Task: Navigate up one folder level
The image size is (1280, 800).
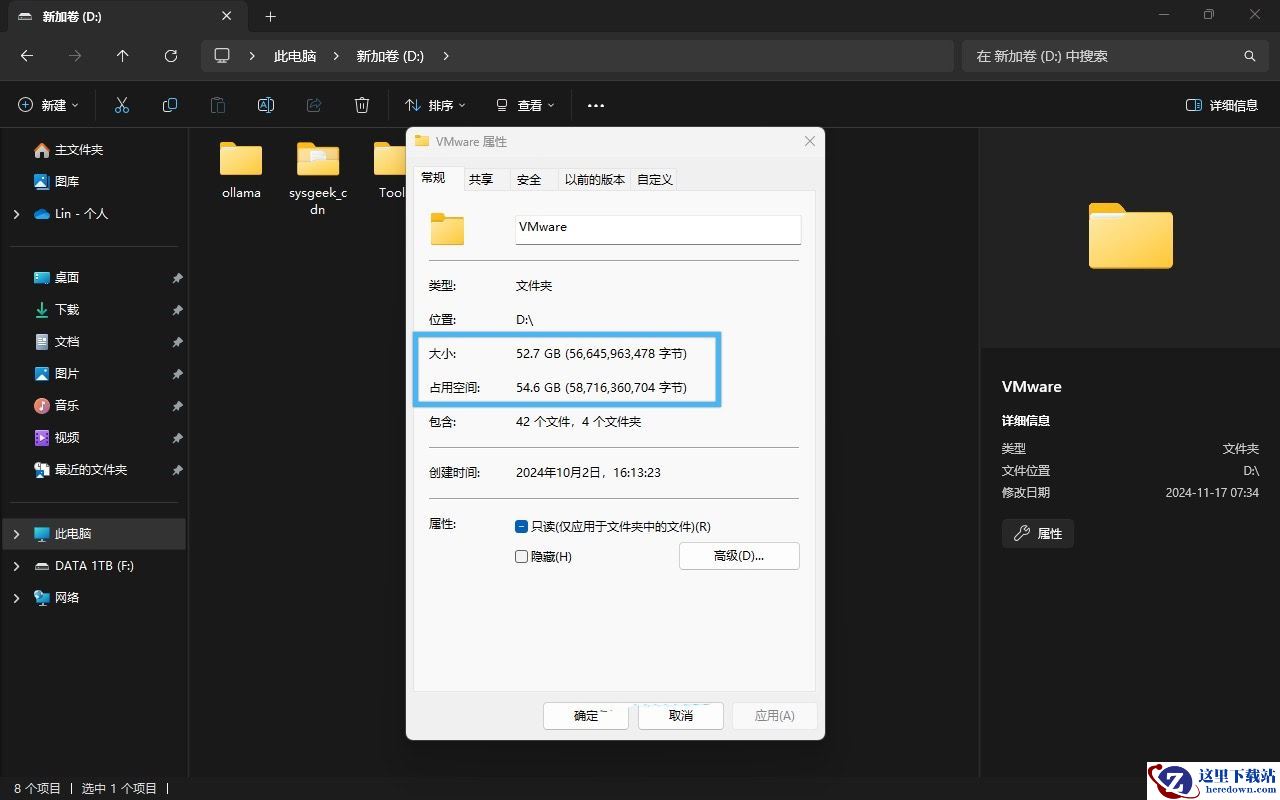Action: (x=123, y=56)
